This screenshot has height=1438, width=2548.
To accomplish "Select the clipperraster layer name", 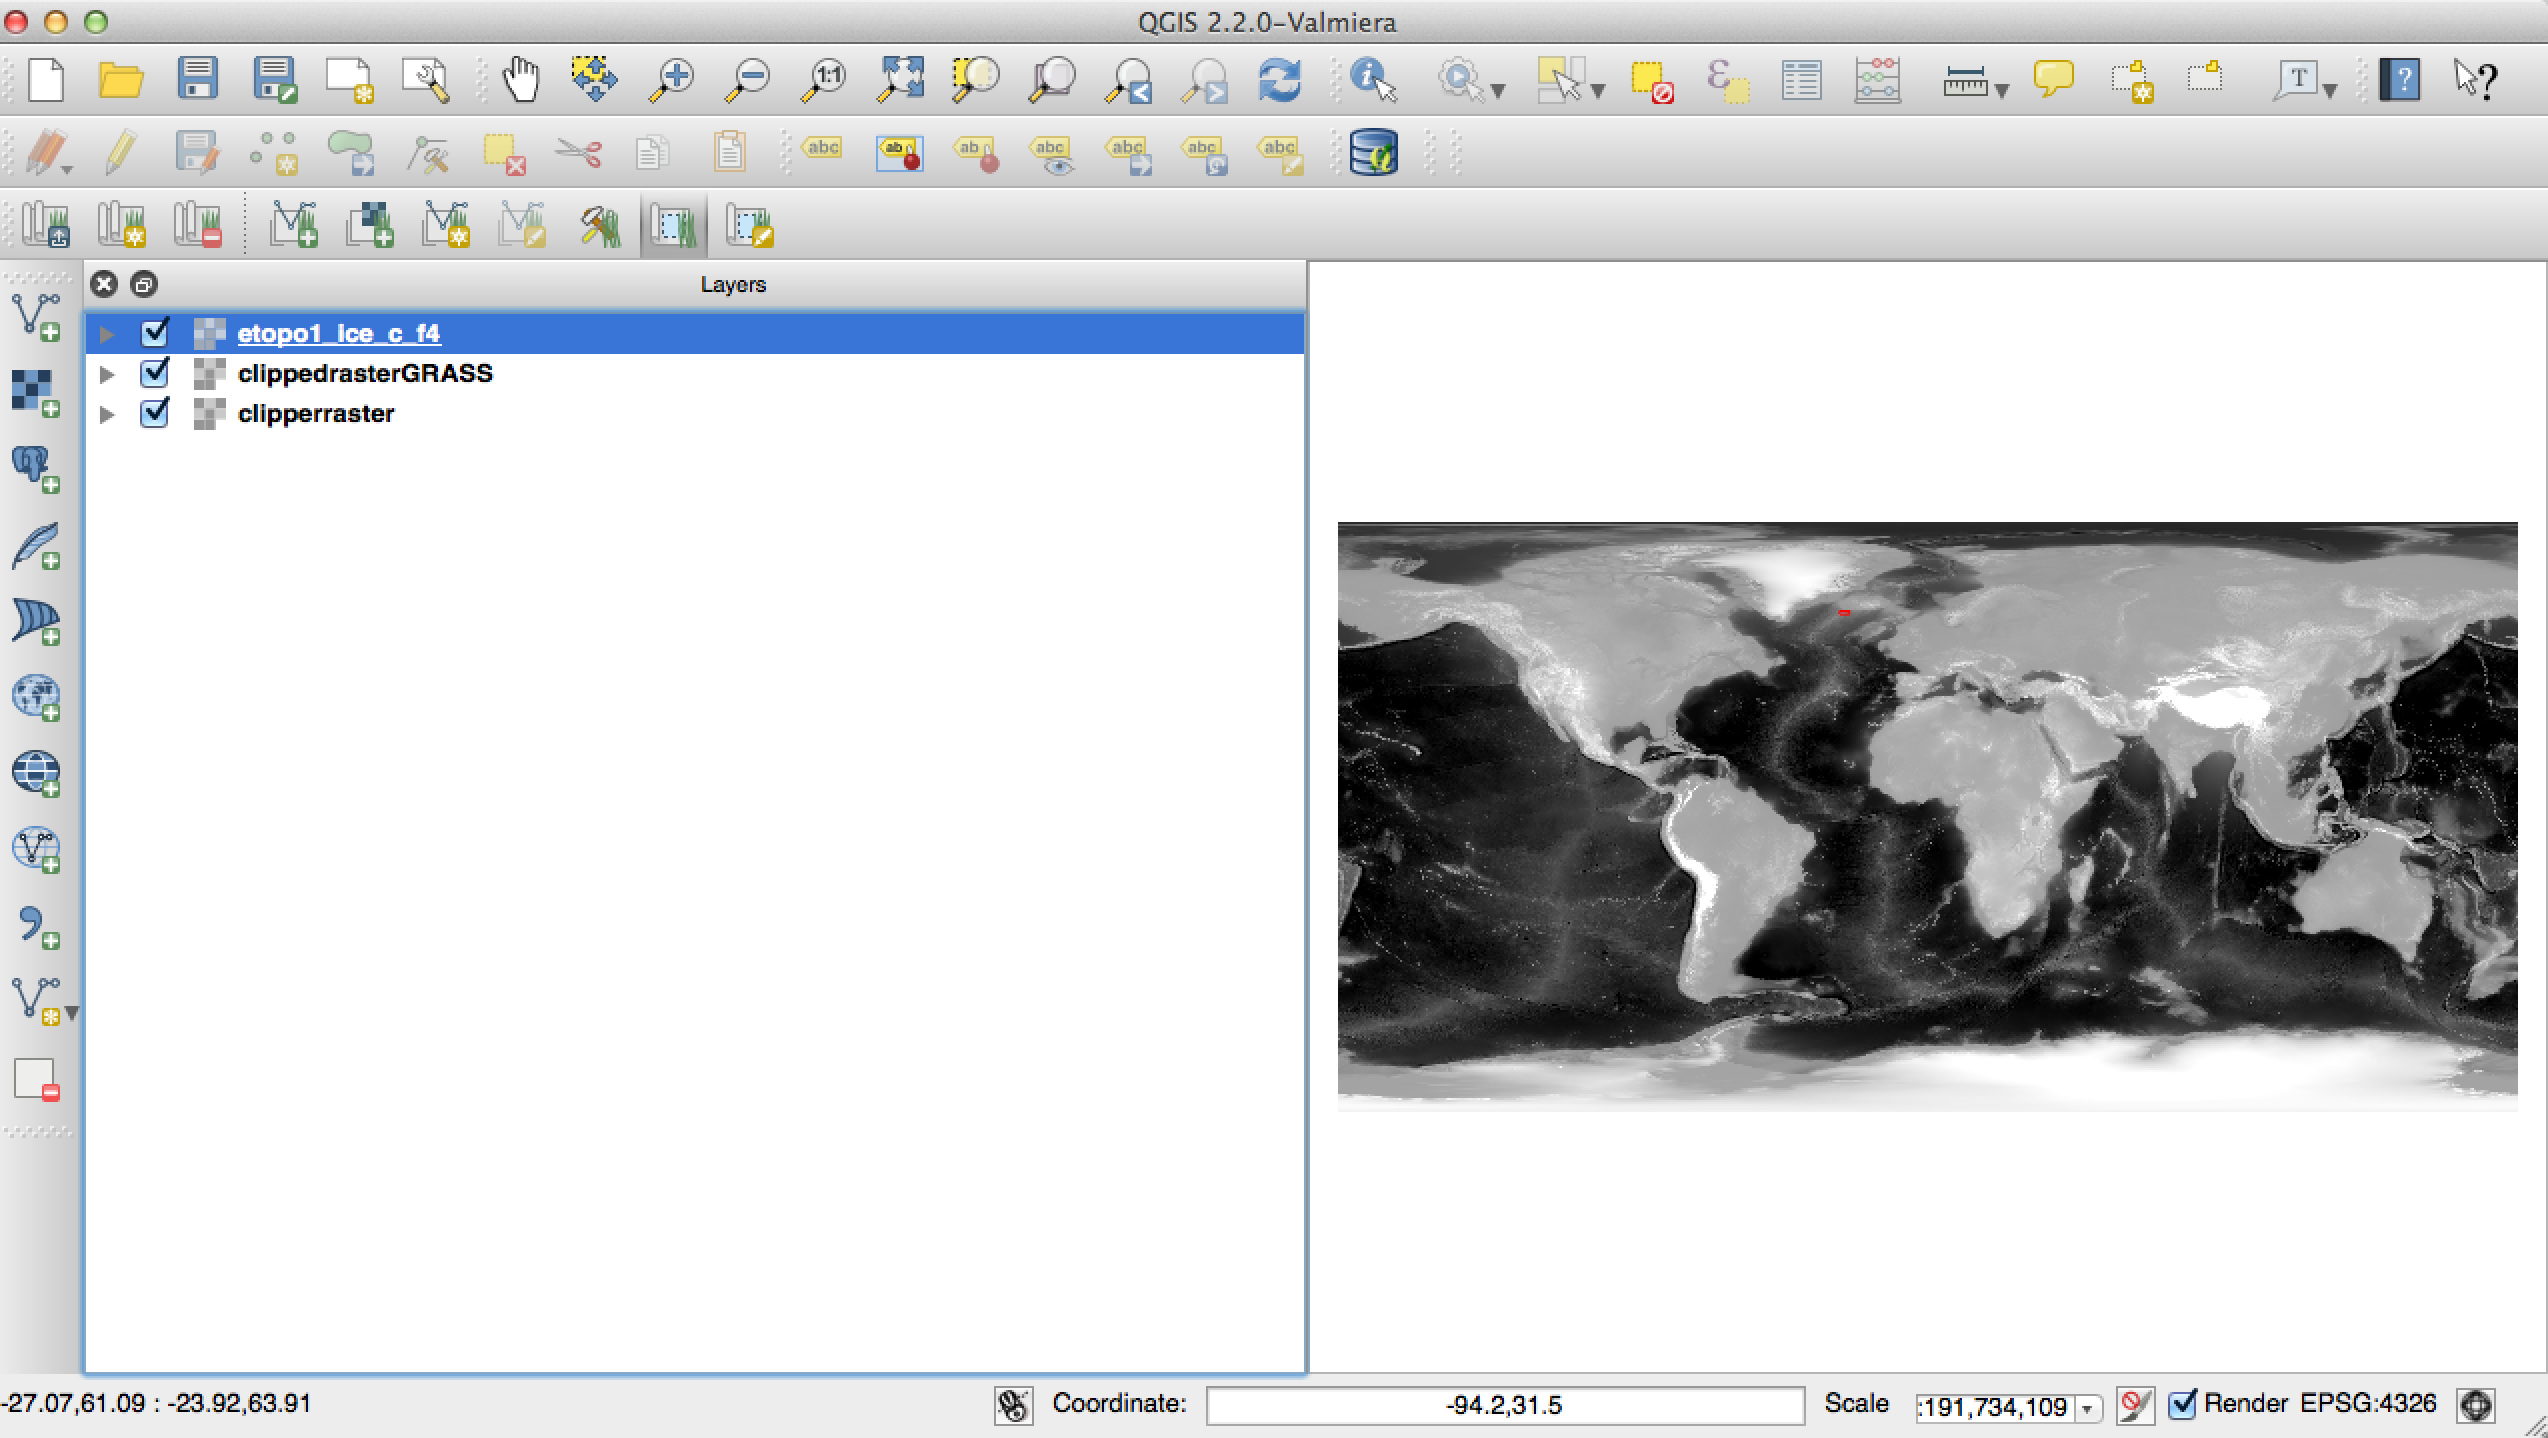I will pos(316,413).
